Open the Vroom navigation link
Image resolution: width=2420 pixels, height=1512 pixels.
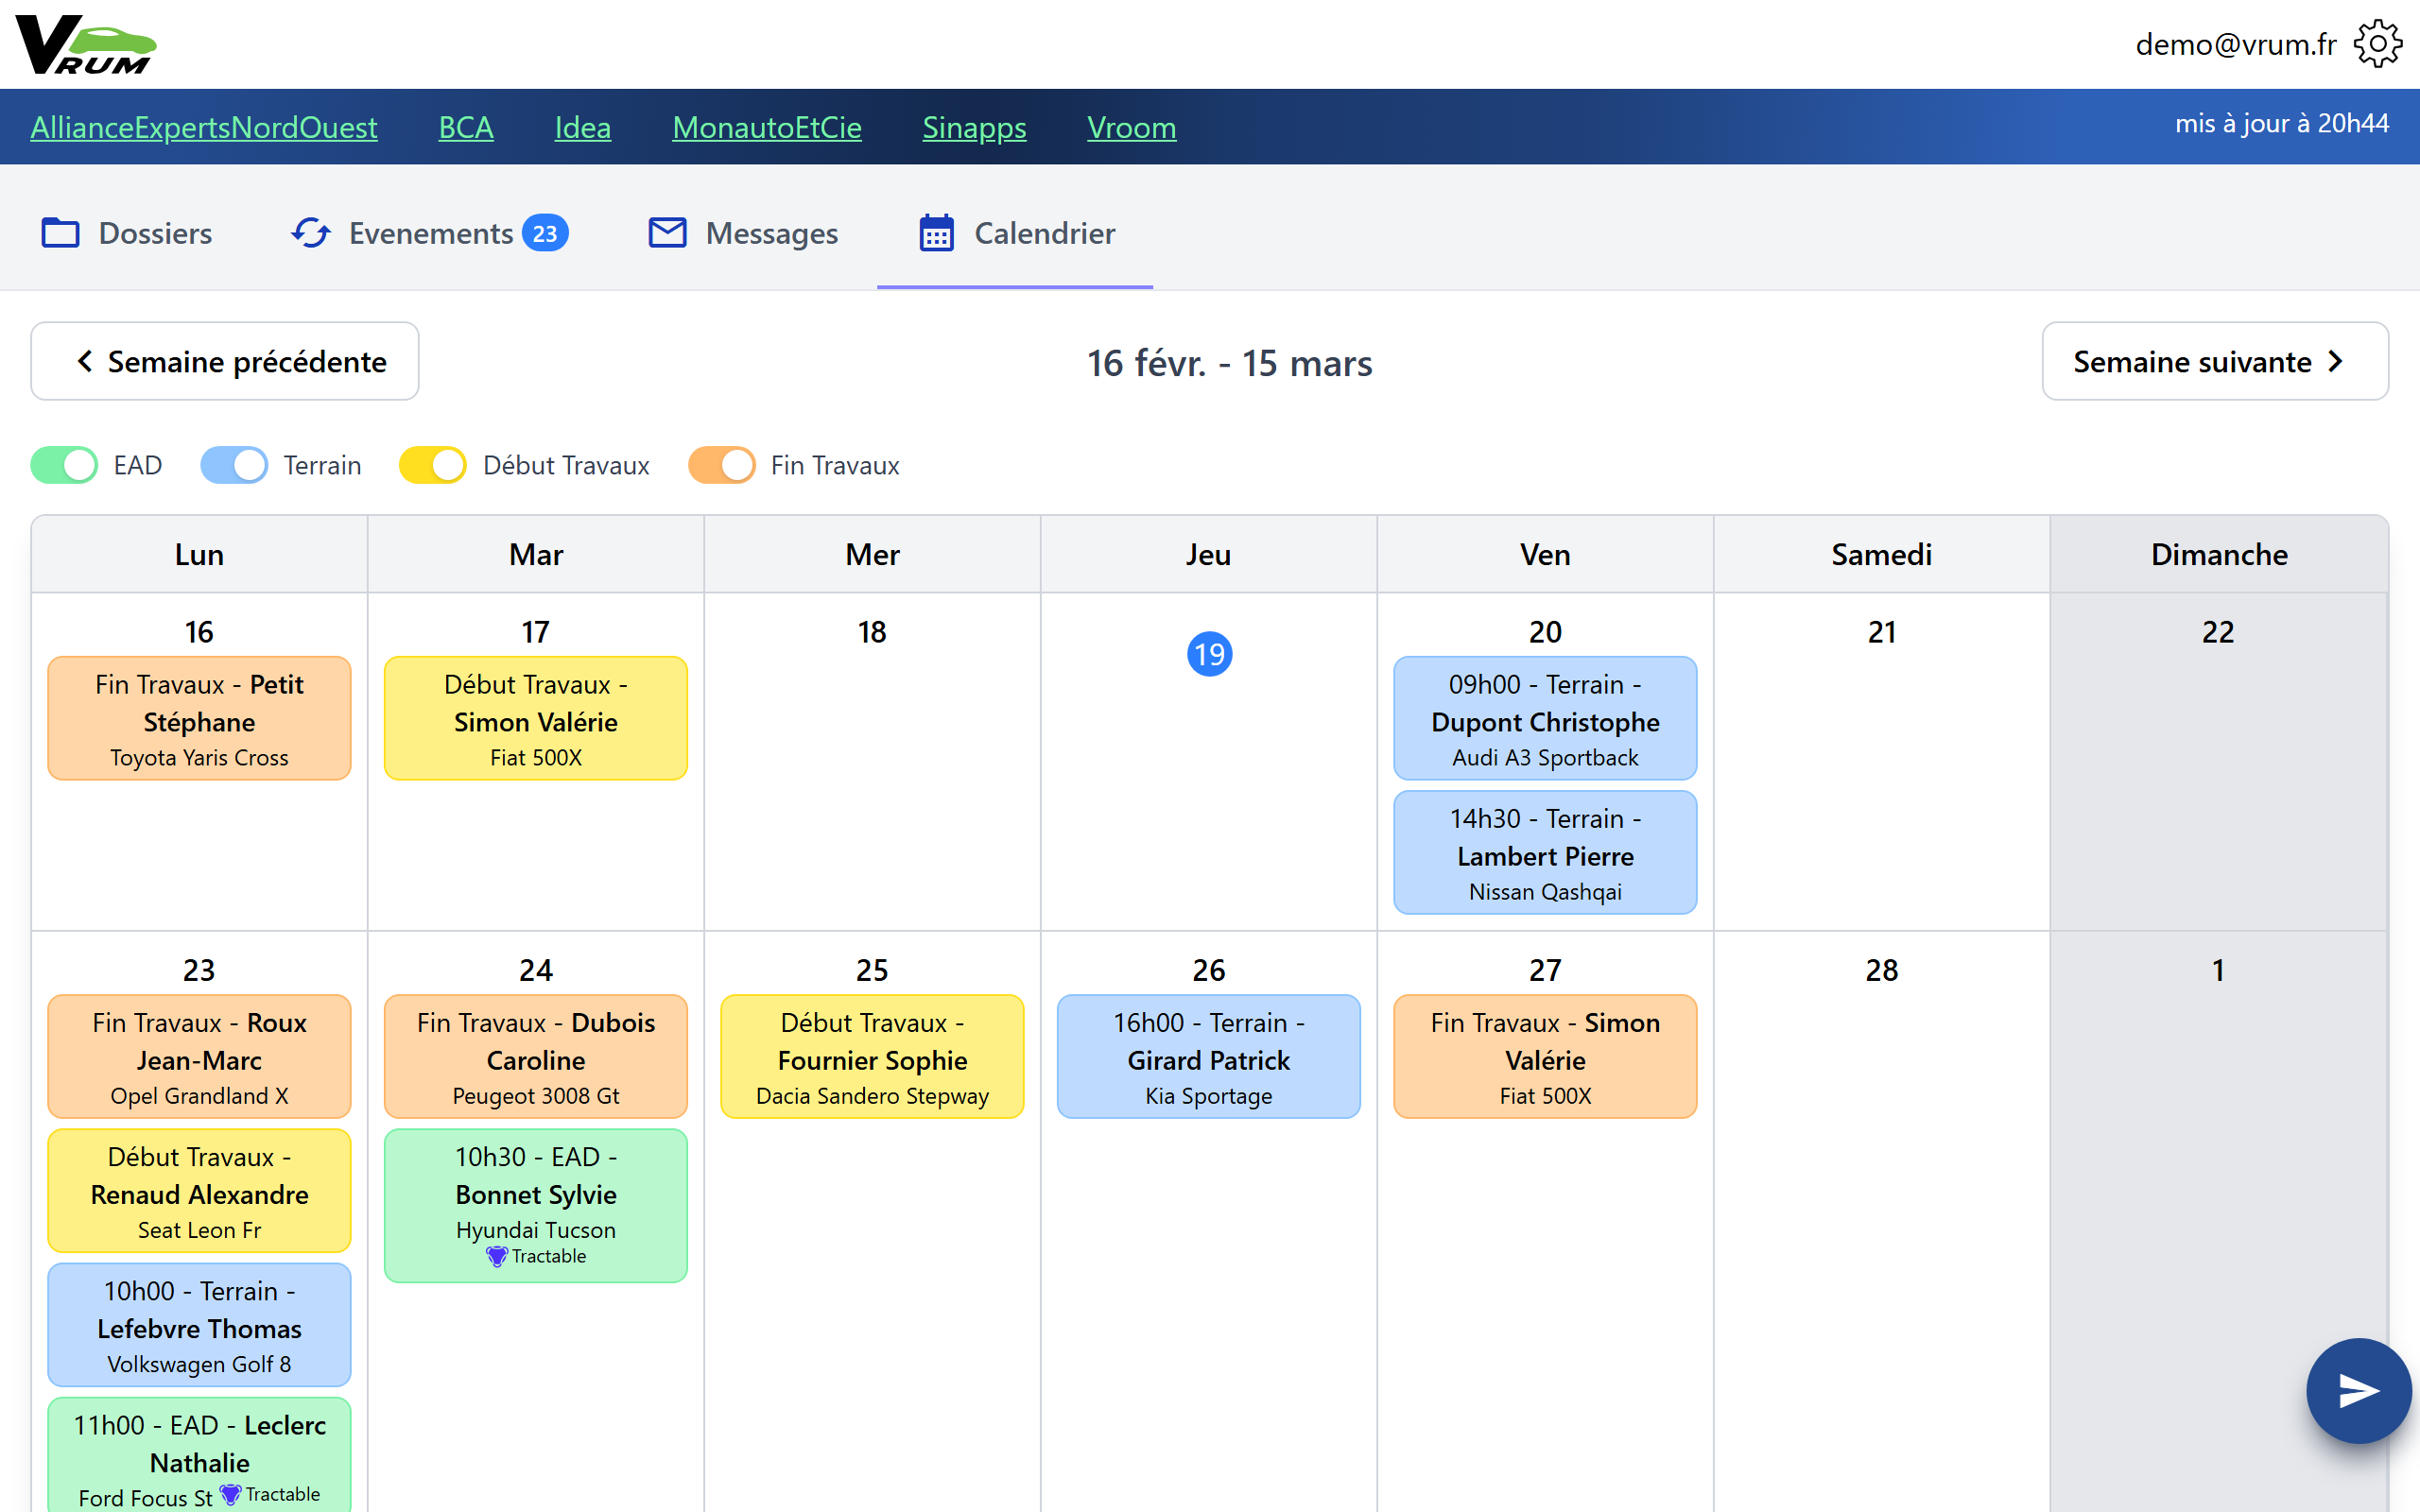click(x=1131, y=127)
